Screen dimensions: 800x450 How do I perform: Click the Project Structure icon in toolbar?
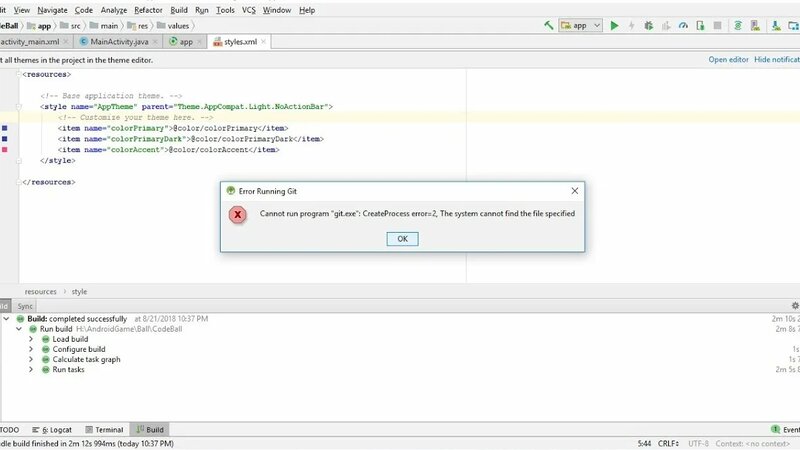(x=793, y=25)
